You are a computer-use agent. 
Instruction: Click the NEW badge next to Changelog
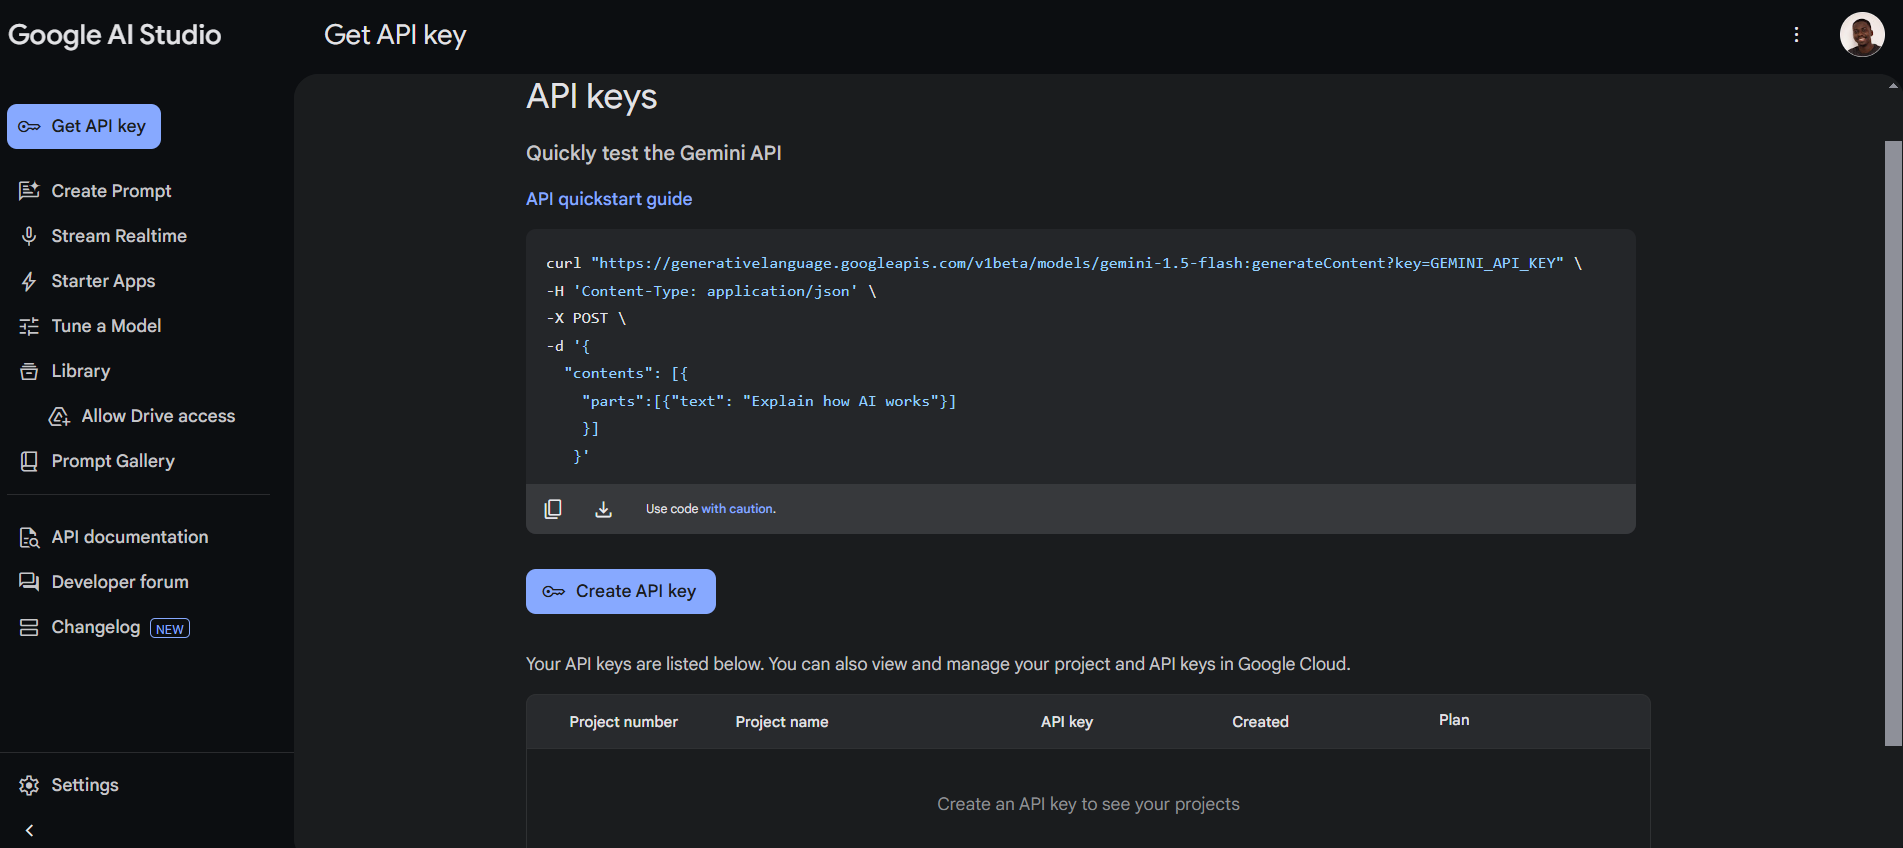tap(170, 629)
